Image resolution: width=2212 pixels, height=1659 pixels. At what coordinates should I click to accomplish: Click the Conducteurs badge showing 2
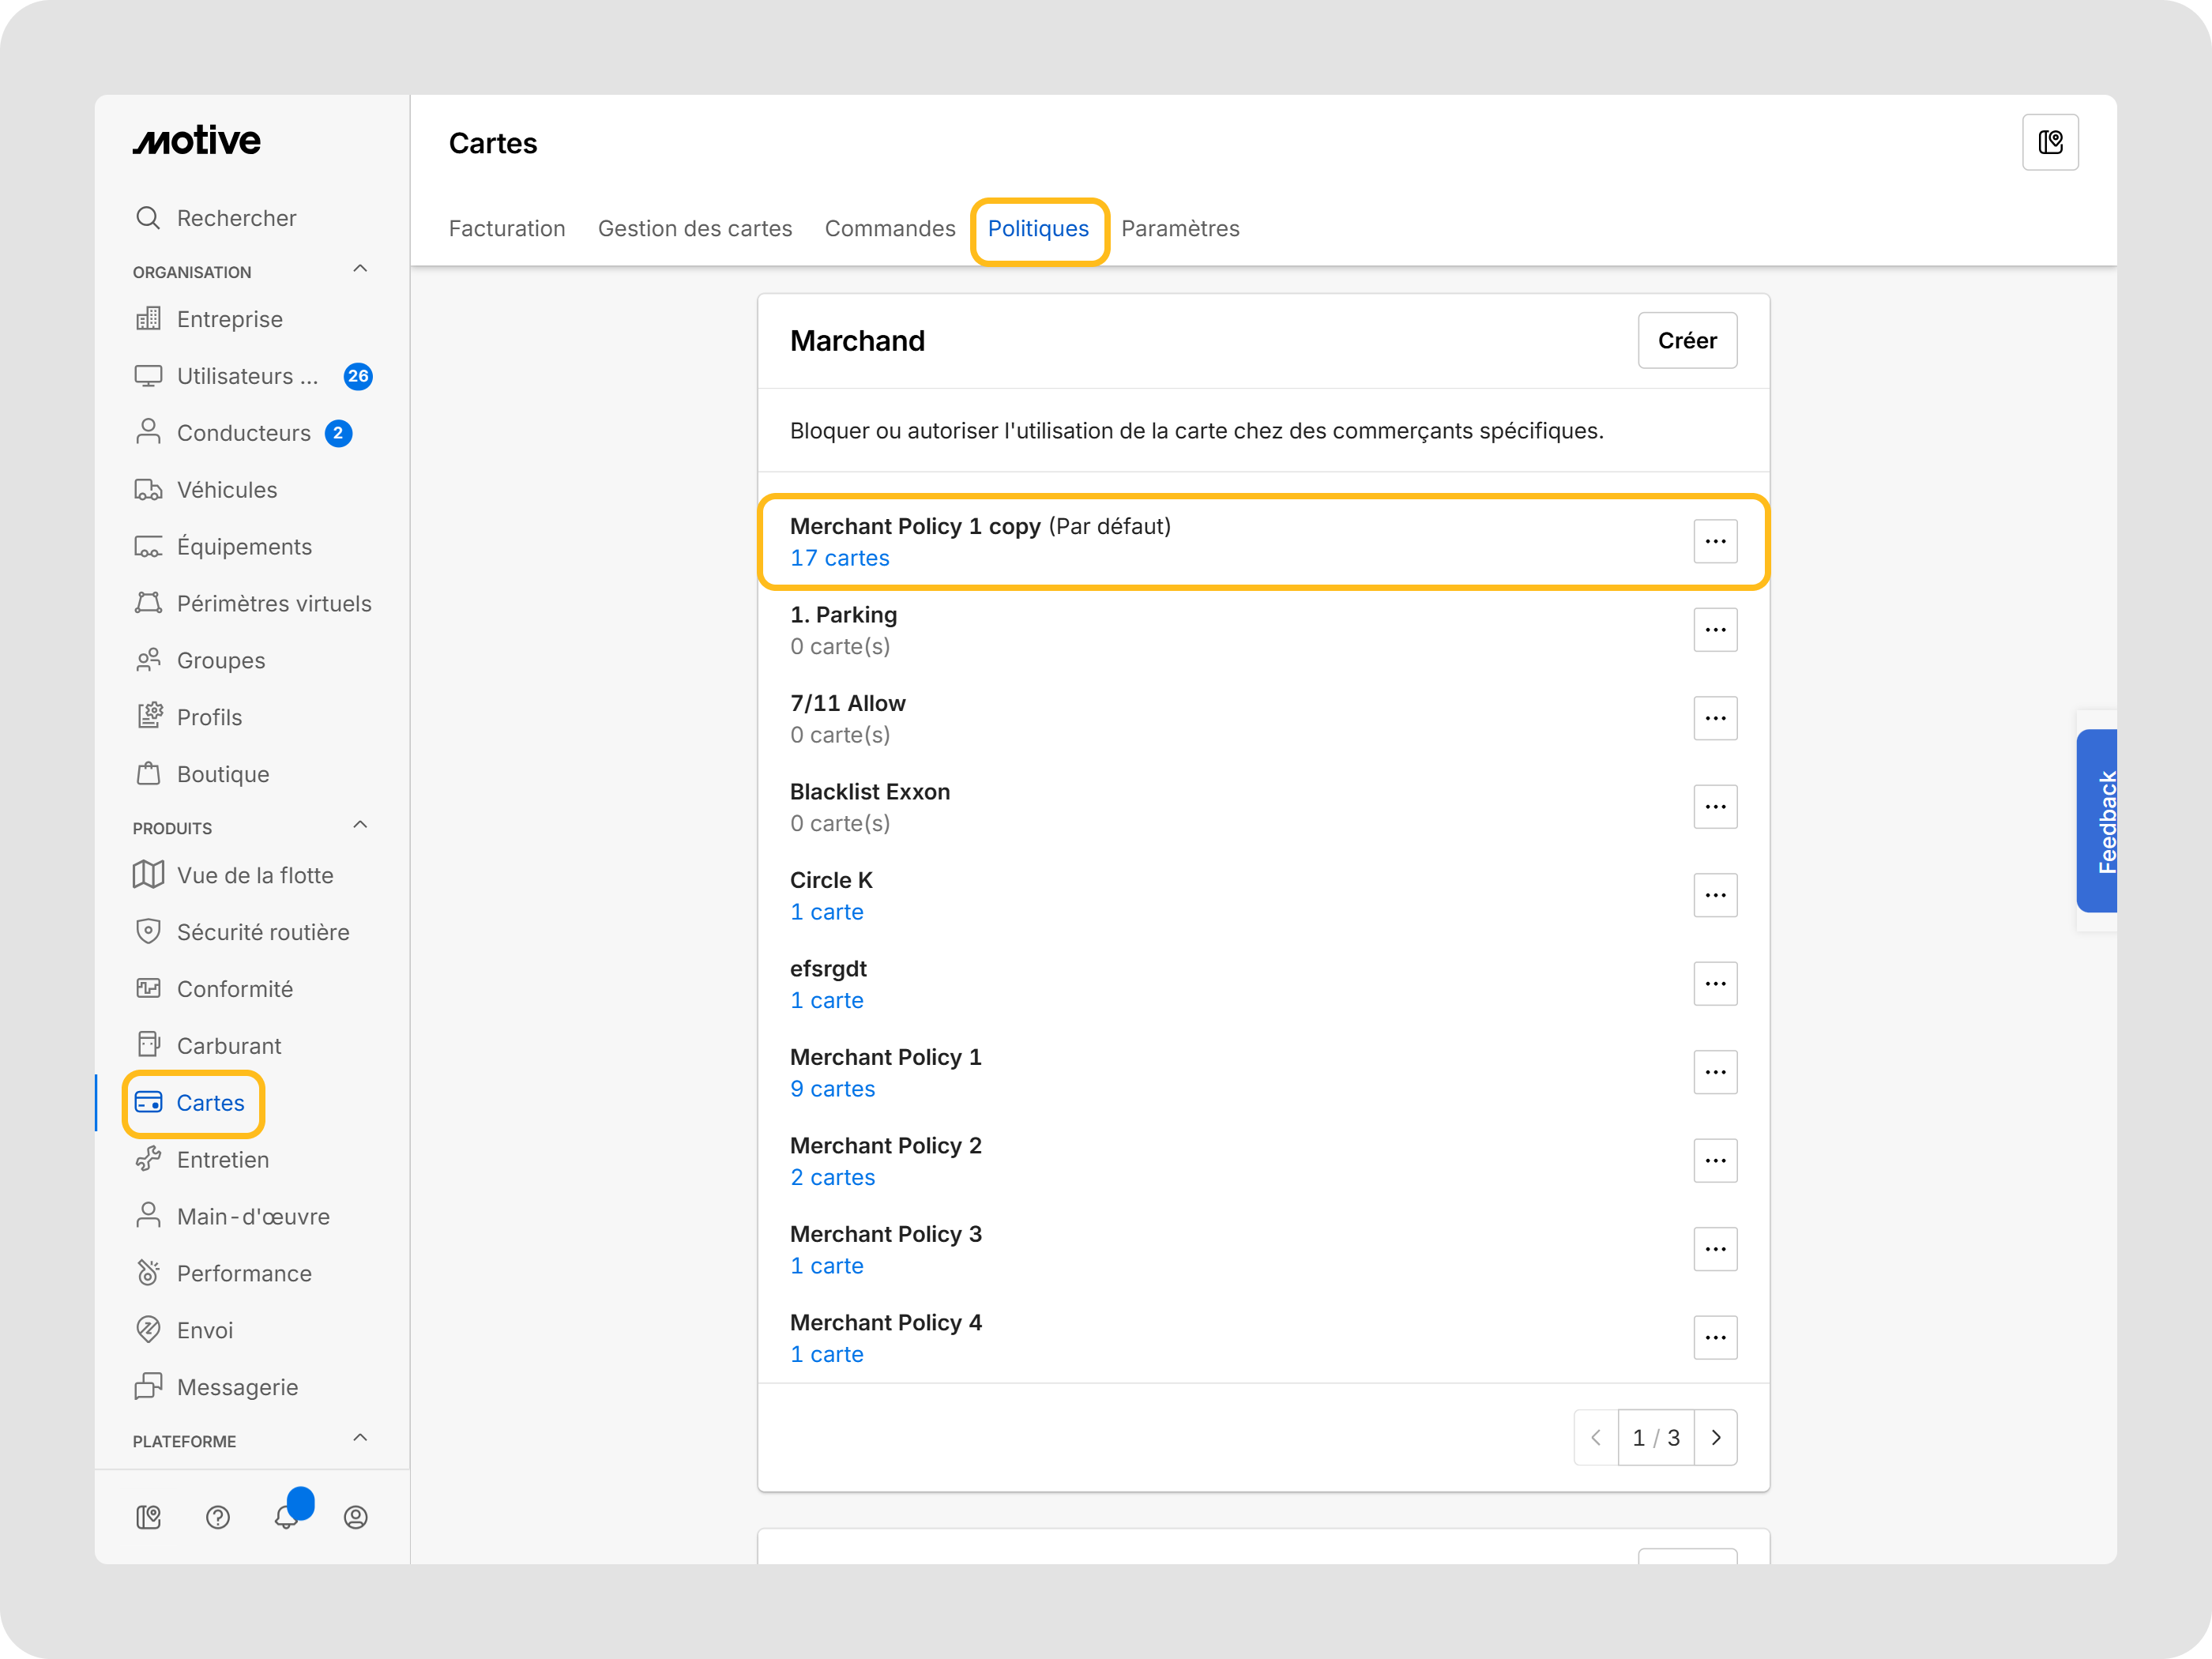pyautogui.click(x=338, y=433)
